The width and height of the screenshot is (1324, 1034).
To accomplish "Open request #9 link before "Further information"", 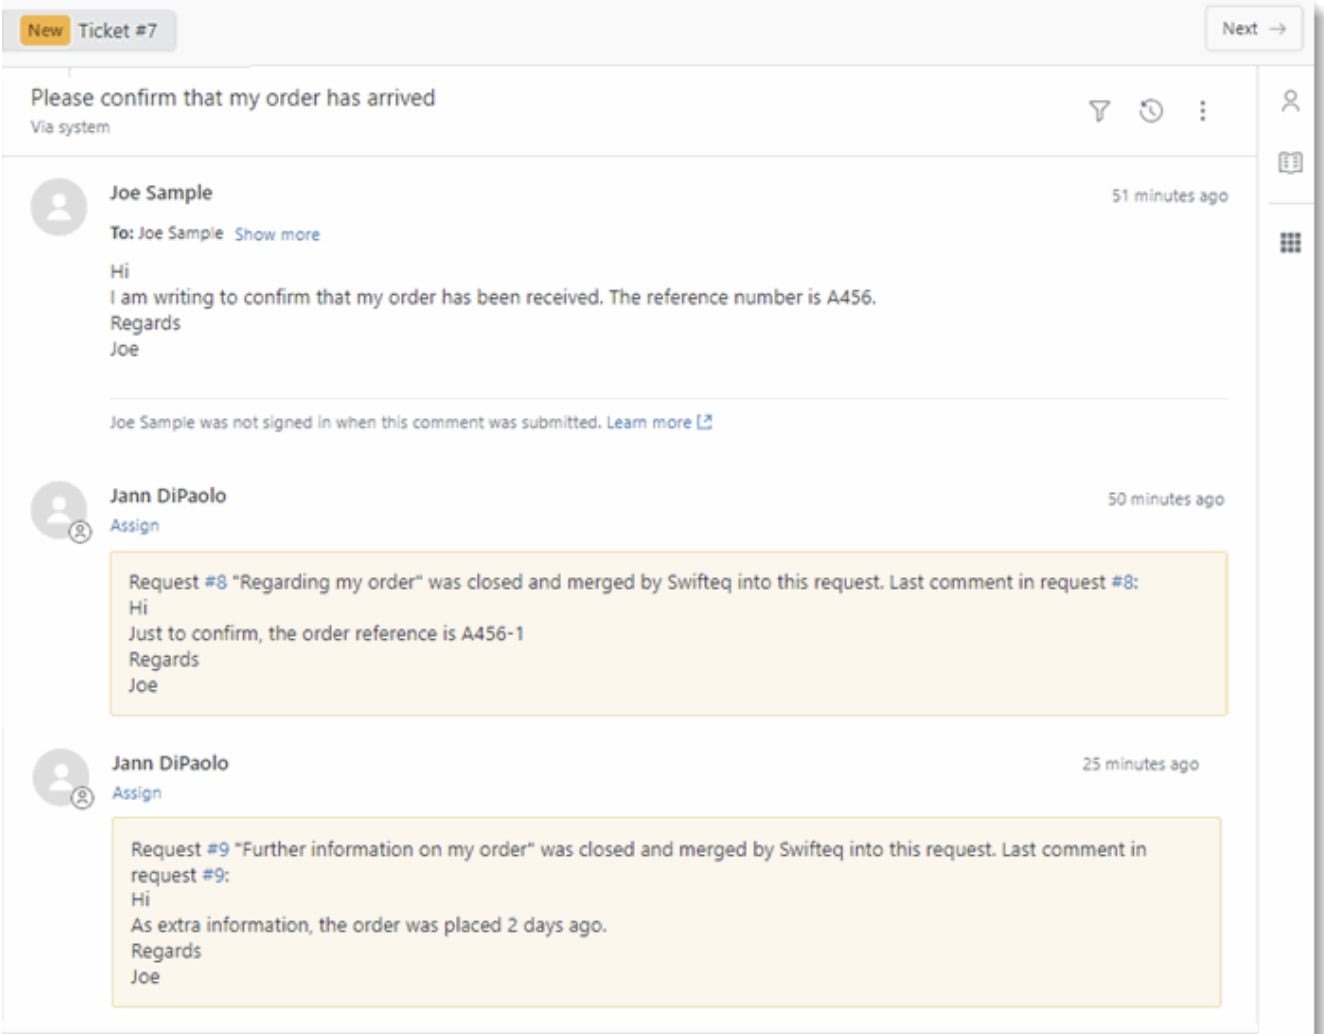I will click(218, 849).
